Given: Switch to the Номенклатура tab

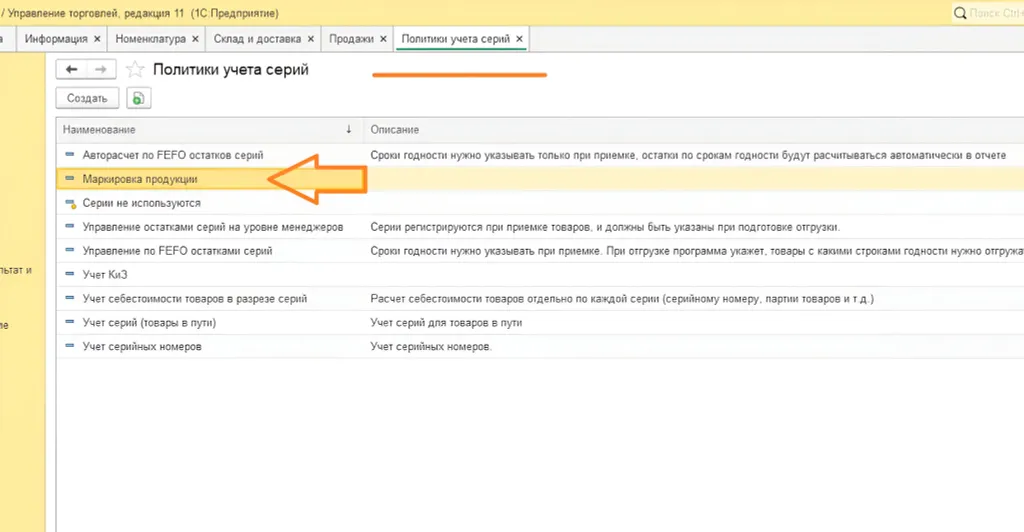Looking at the screenshot, I should 150,39.
